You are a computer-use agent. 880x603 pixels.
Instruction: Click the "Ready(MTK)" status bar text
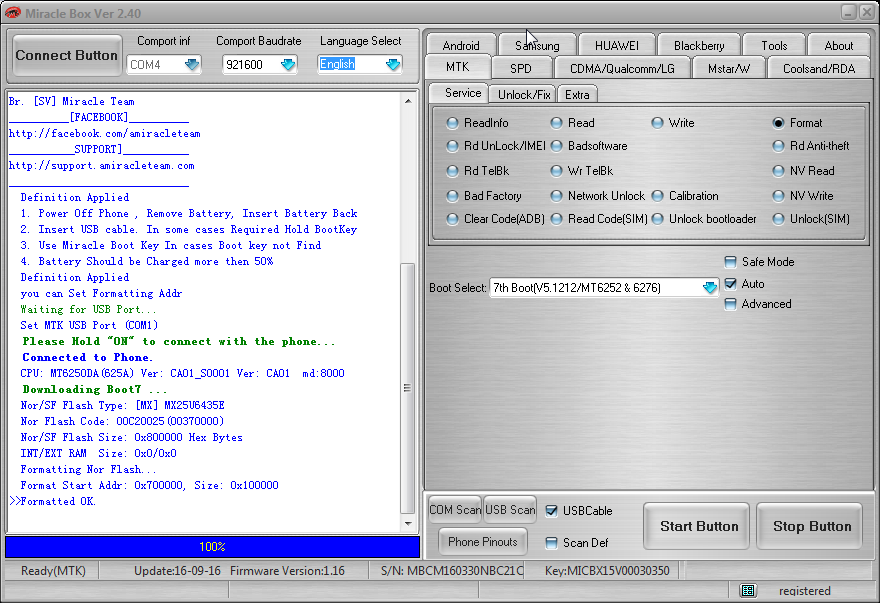[53, 570]
